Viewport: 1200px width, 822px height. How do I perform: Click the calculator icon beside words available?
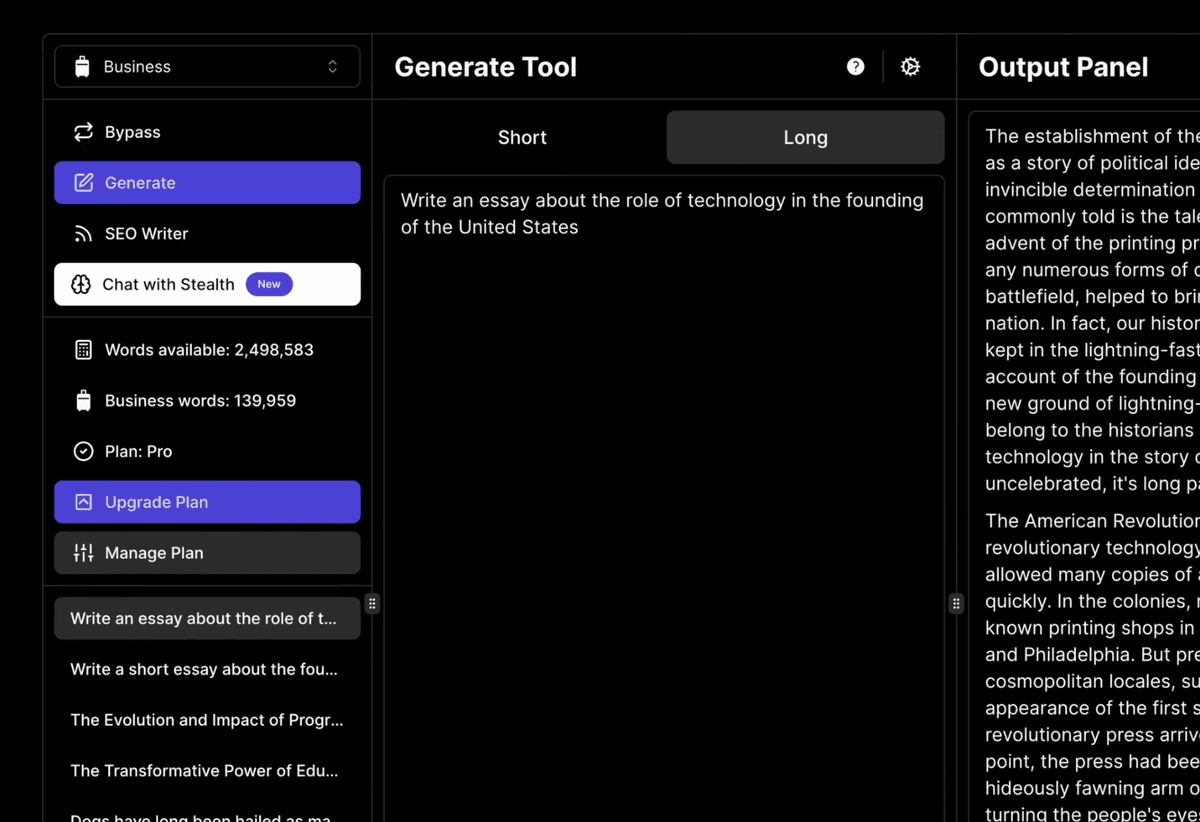84,349
